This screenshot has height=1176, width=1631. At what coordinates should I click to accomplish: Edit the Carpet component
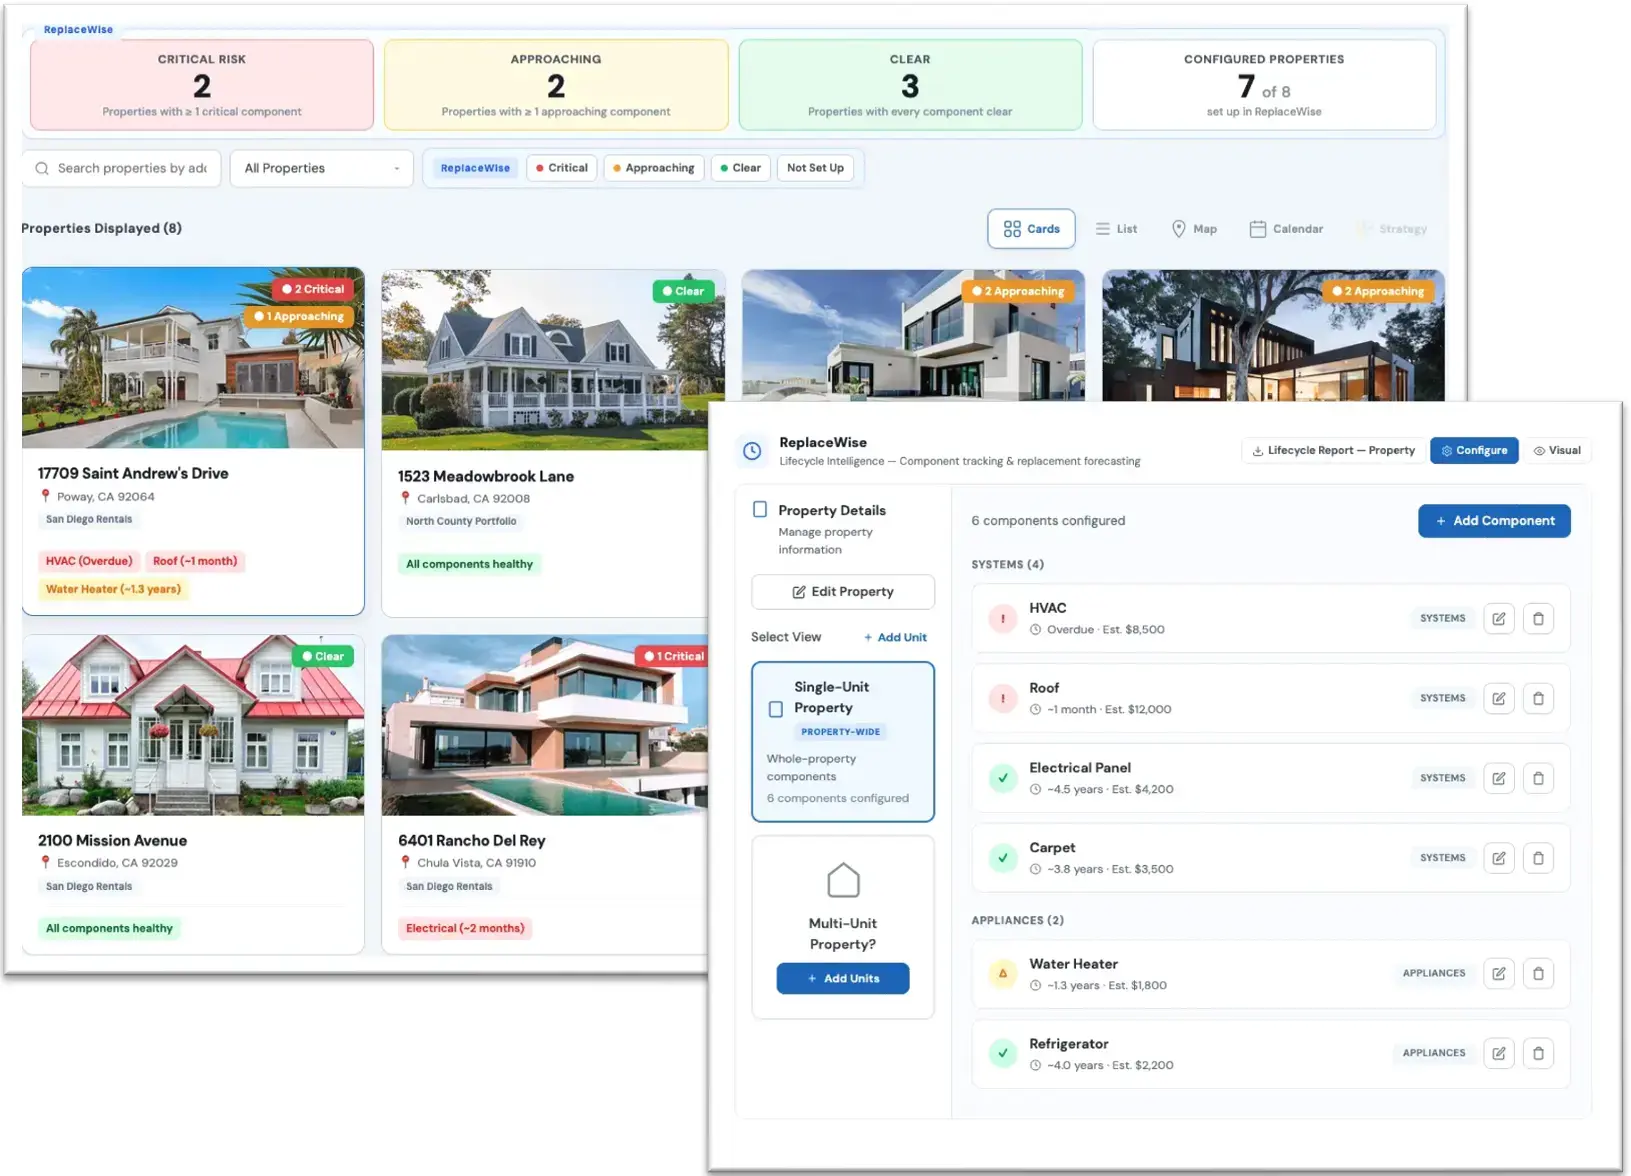pyautogui.click(x=1498, y=858)
